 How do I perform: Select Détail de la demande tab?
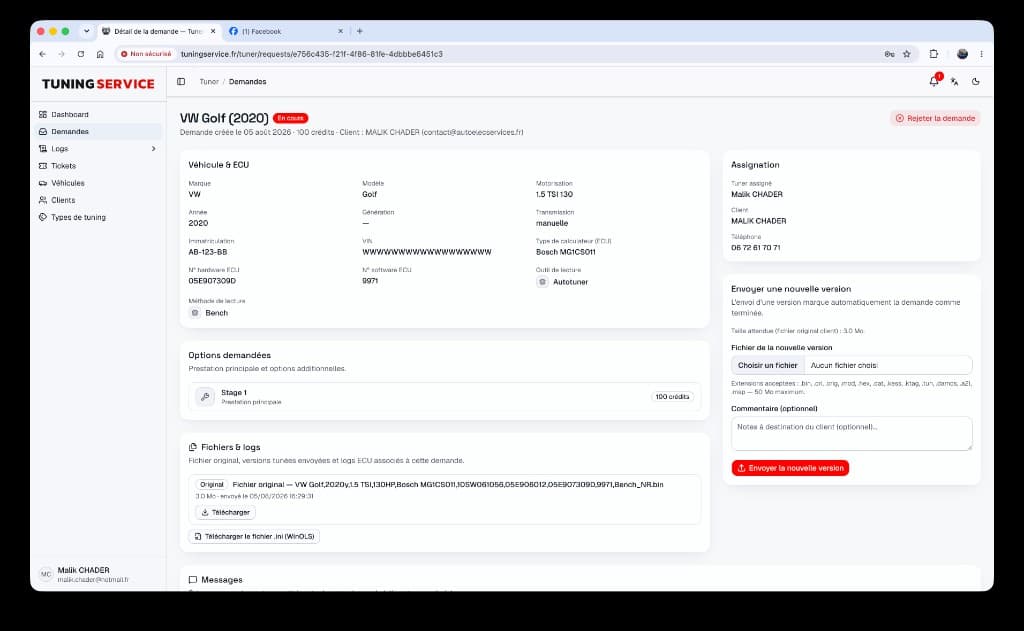159,31
